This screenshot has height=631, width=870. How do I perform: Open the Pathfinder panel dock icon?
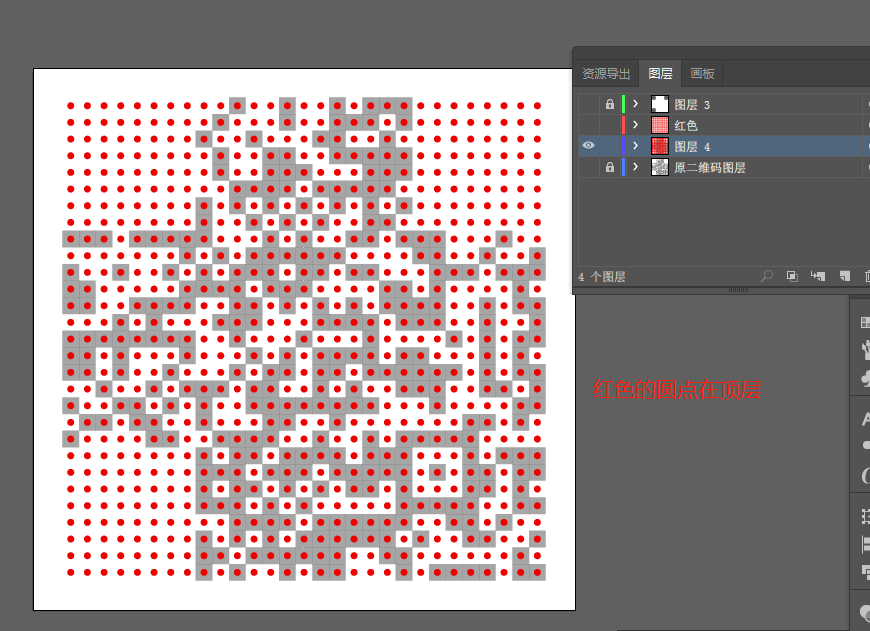click(x=866, y=572)
